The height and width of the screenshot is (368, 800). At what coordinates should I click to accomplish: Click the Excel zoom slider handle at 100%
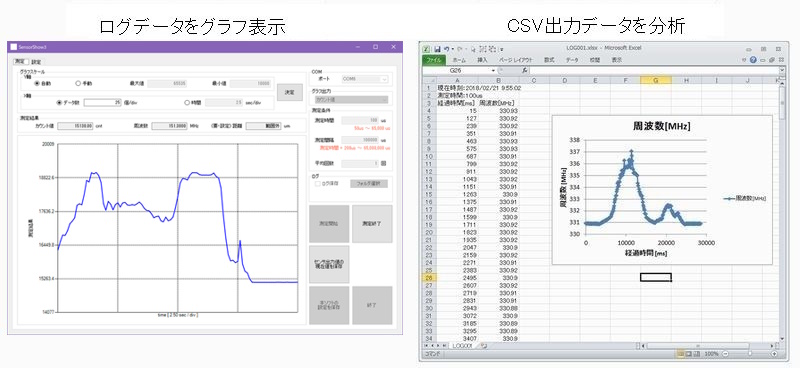749,353
